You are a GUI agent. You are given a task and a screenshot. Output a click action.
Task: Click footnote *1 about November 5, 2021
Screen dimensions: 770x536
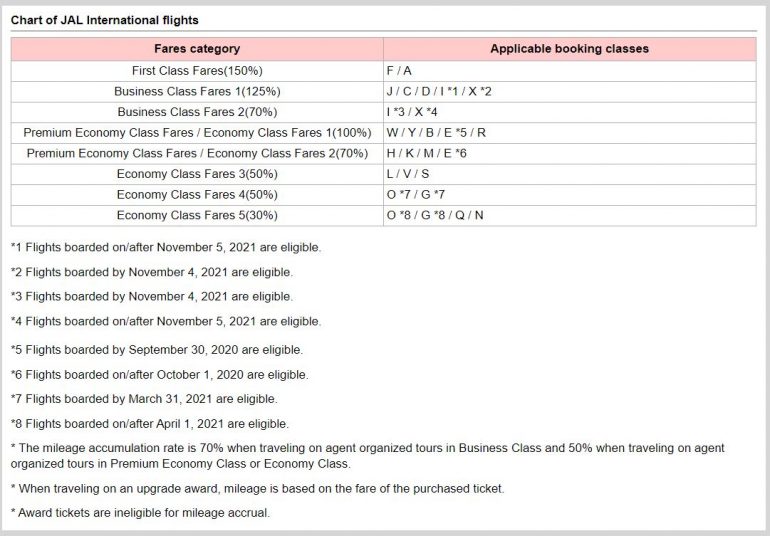166,246
